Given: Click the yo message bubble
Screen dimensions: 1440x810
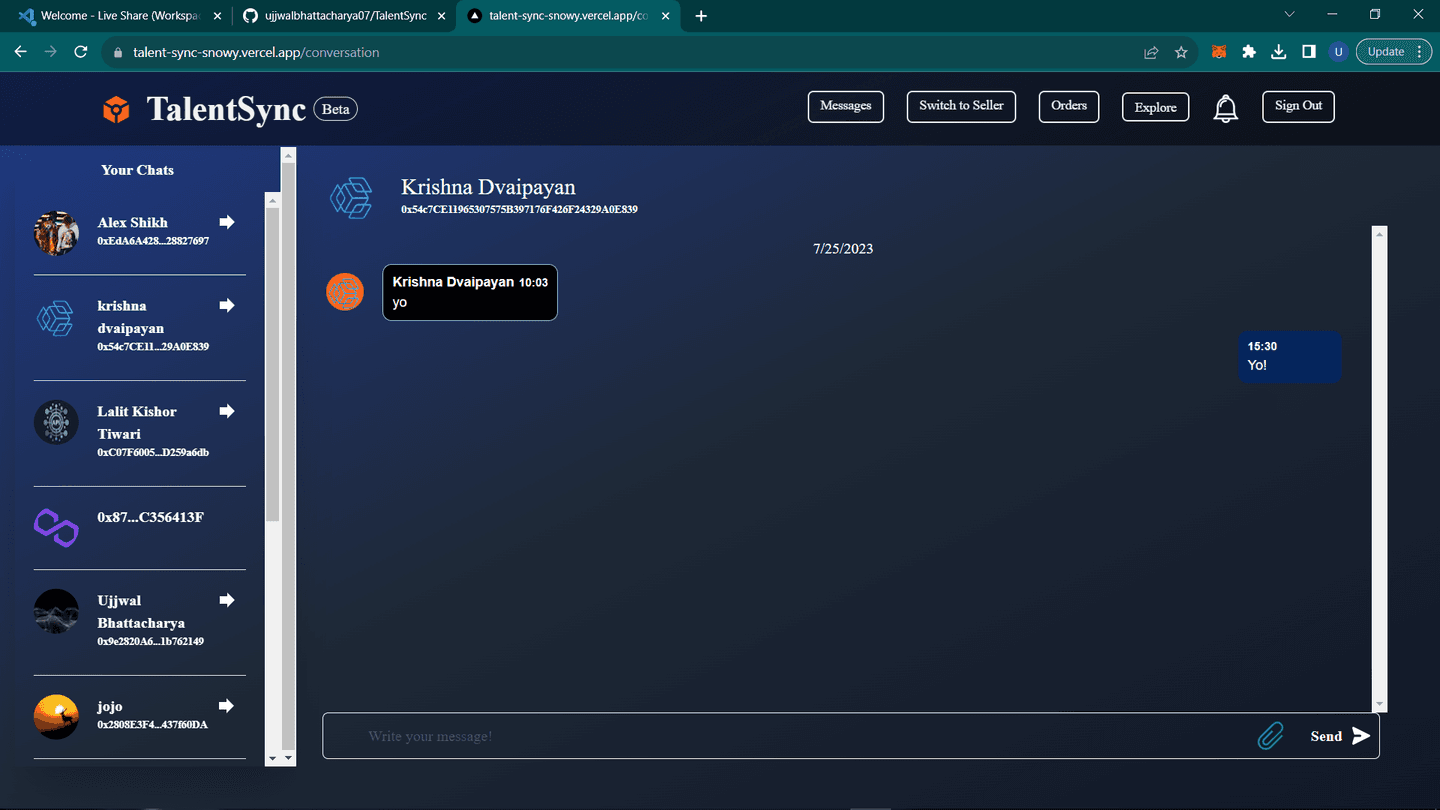Looking at the screenshot, I should click(x=470, y=292).
